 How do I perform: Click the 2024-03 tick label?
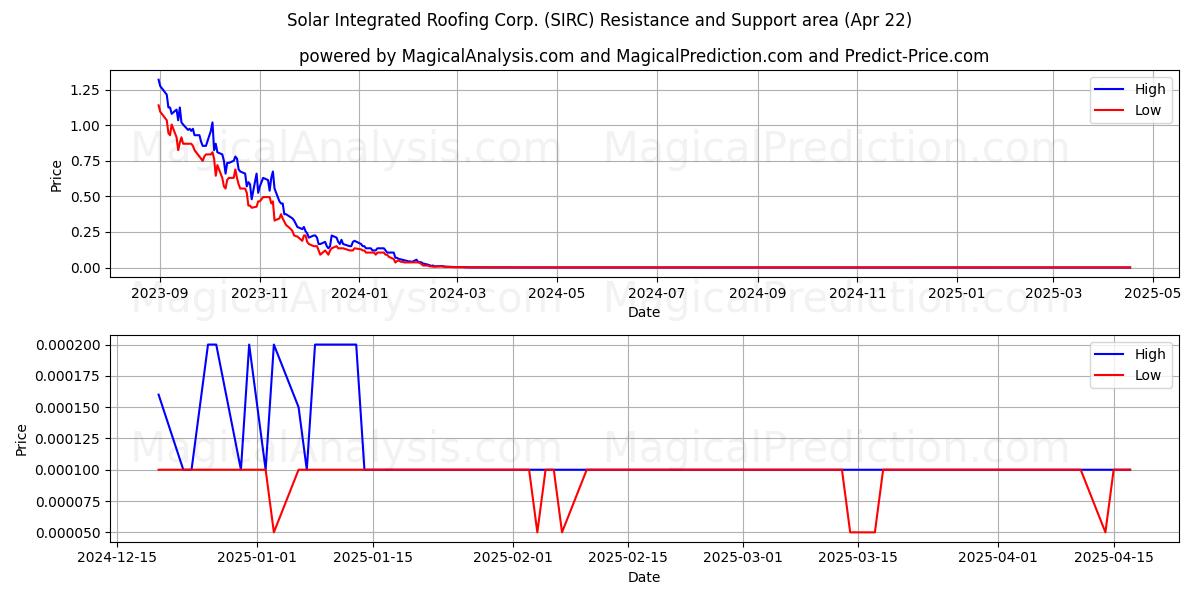[x=458, y=293]
